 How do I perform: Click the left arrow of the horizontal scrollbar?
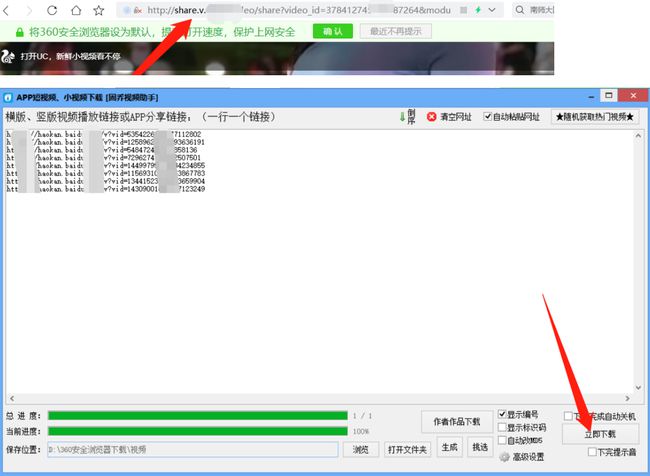pos(12,398)
